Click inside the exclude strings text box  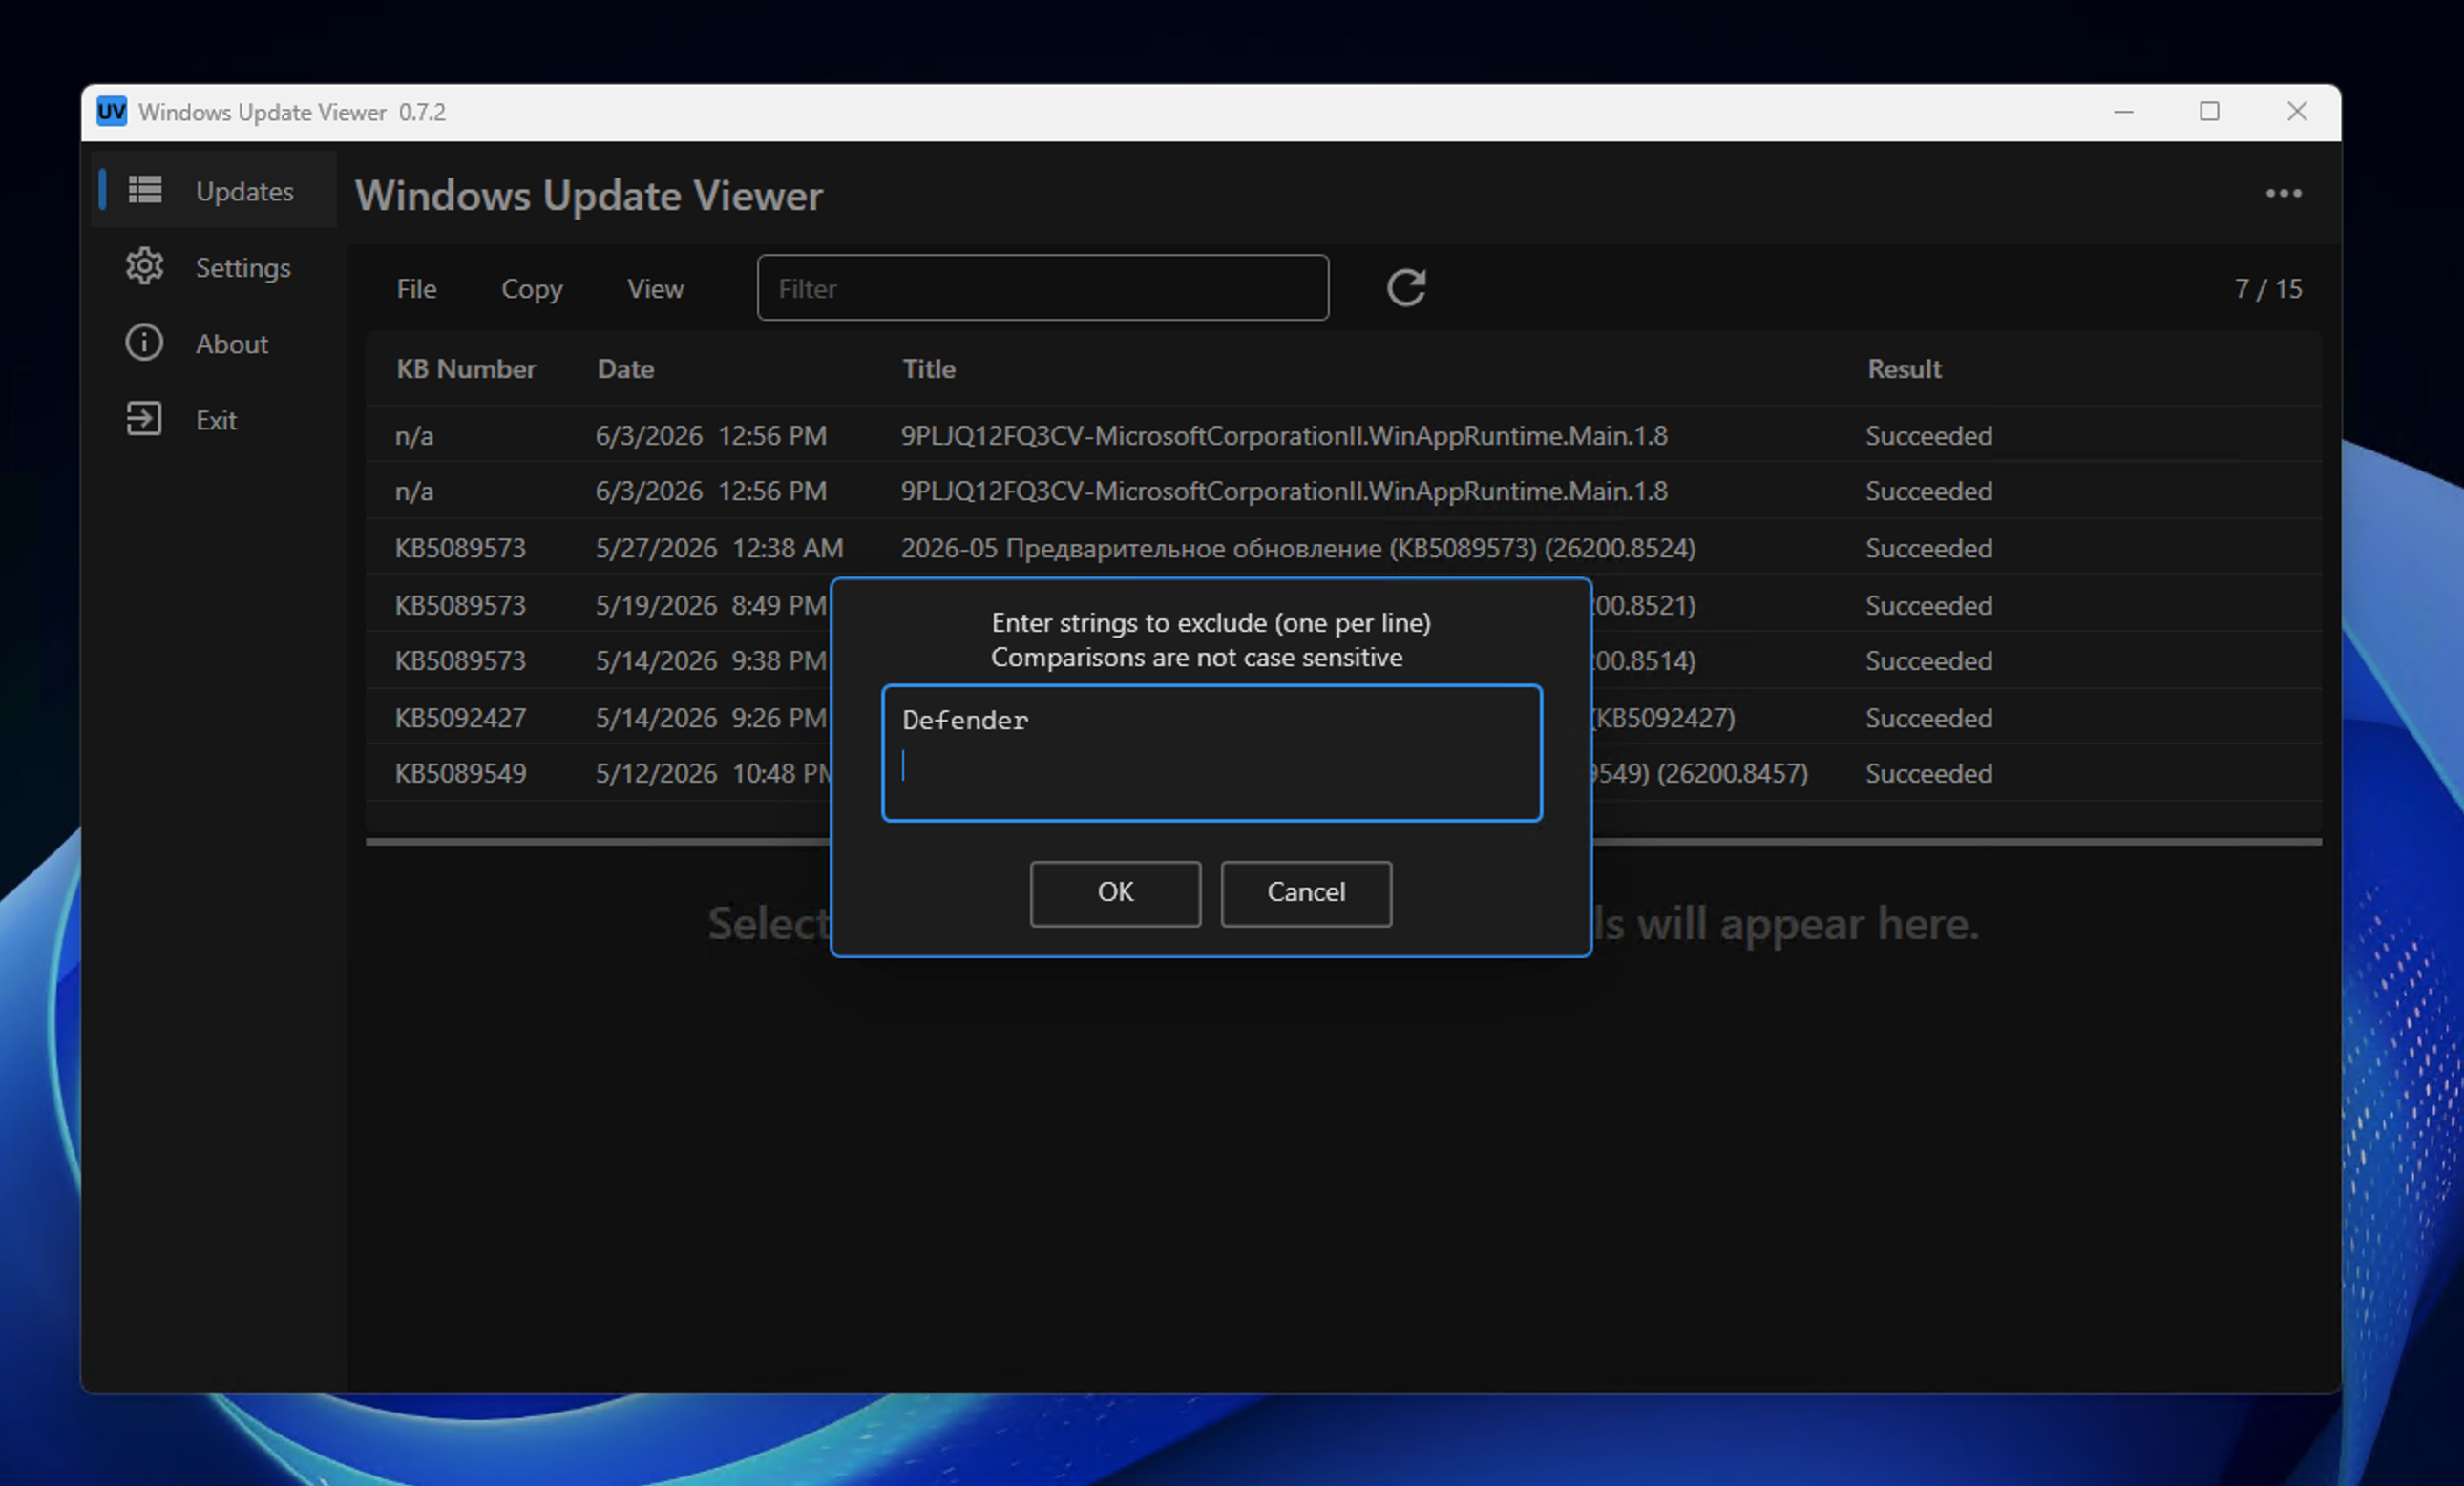coord(1212,753)
